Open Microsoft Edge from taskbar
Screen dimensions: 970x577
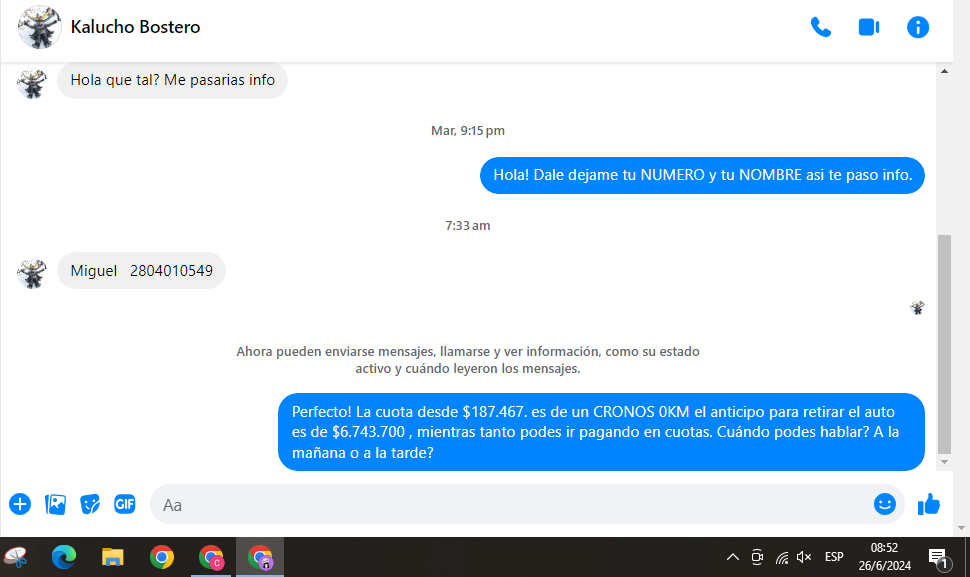64,557
